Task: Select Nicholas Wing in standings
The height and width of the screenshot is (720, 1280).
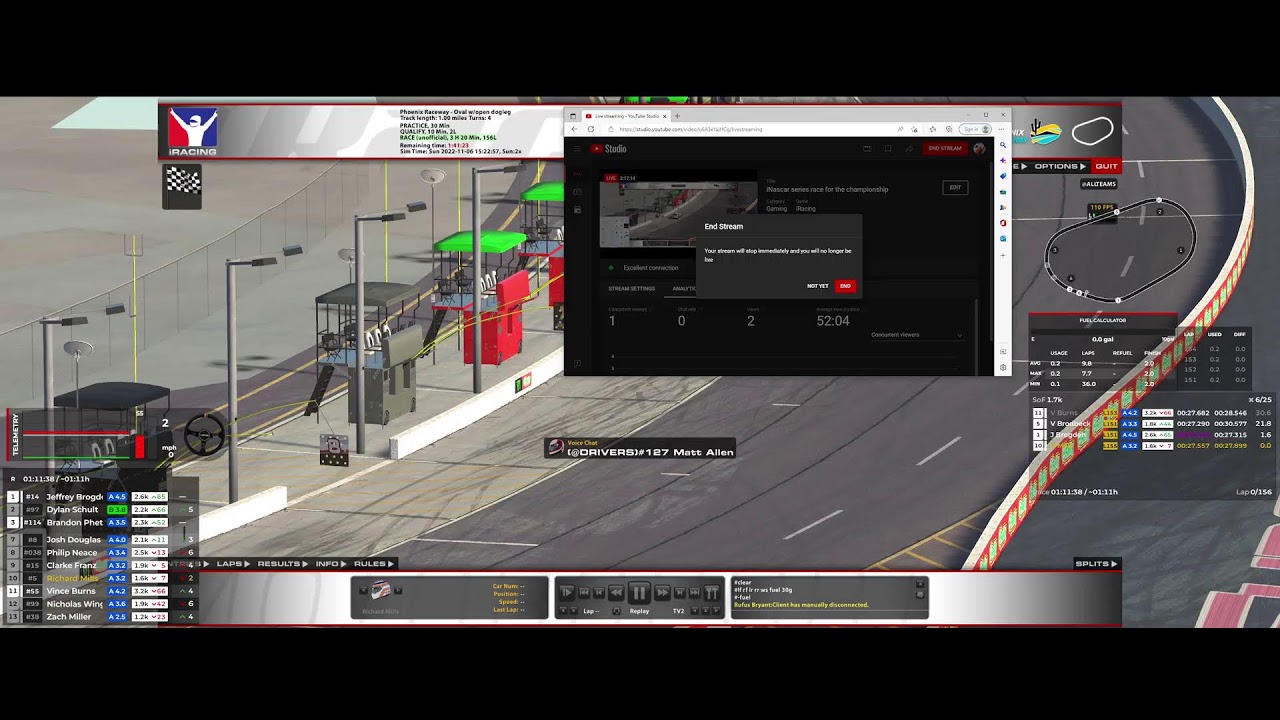Action: tap(75, 604)
